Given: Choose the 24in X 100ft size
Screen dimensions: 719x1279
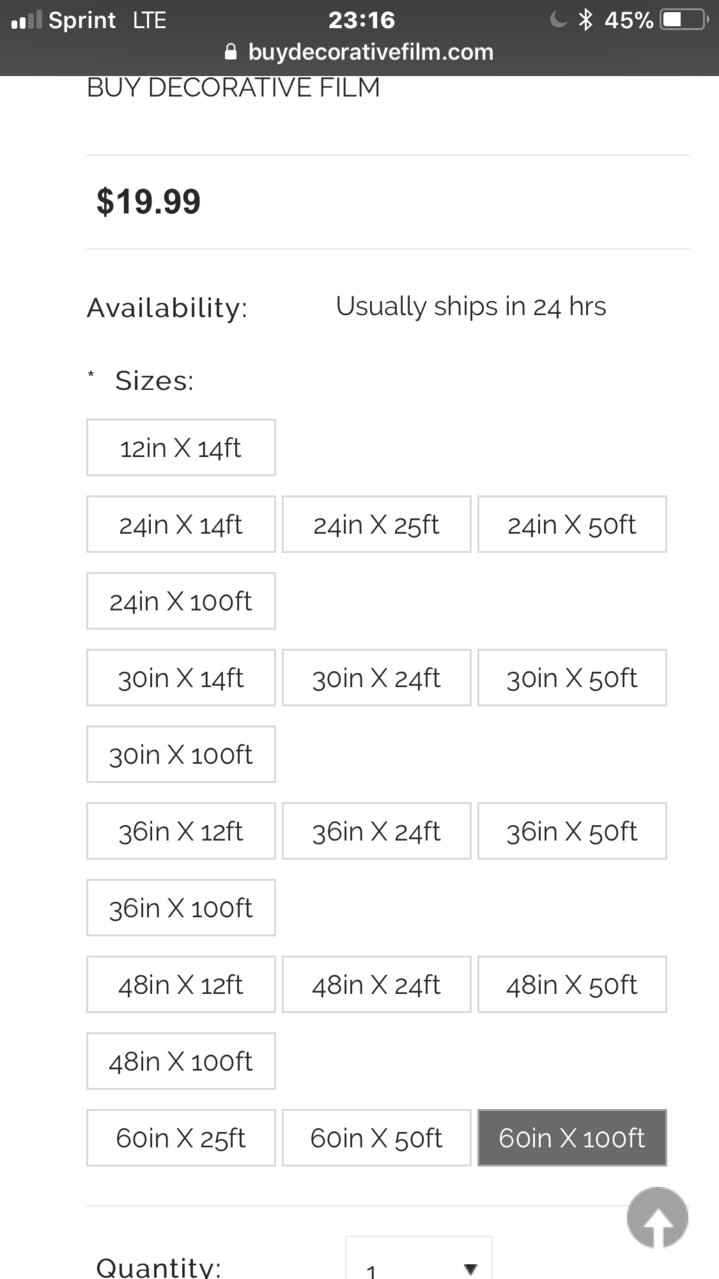Looking at the screenshot, I should tap(181, 601).
